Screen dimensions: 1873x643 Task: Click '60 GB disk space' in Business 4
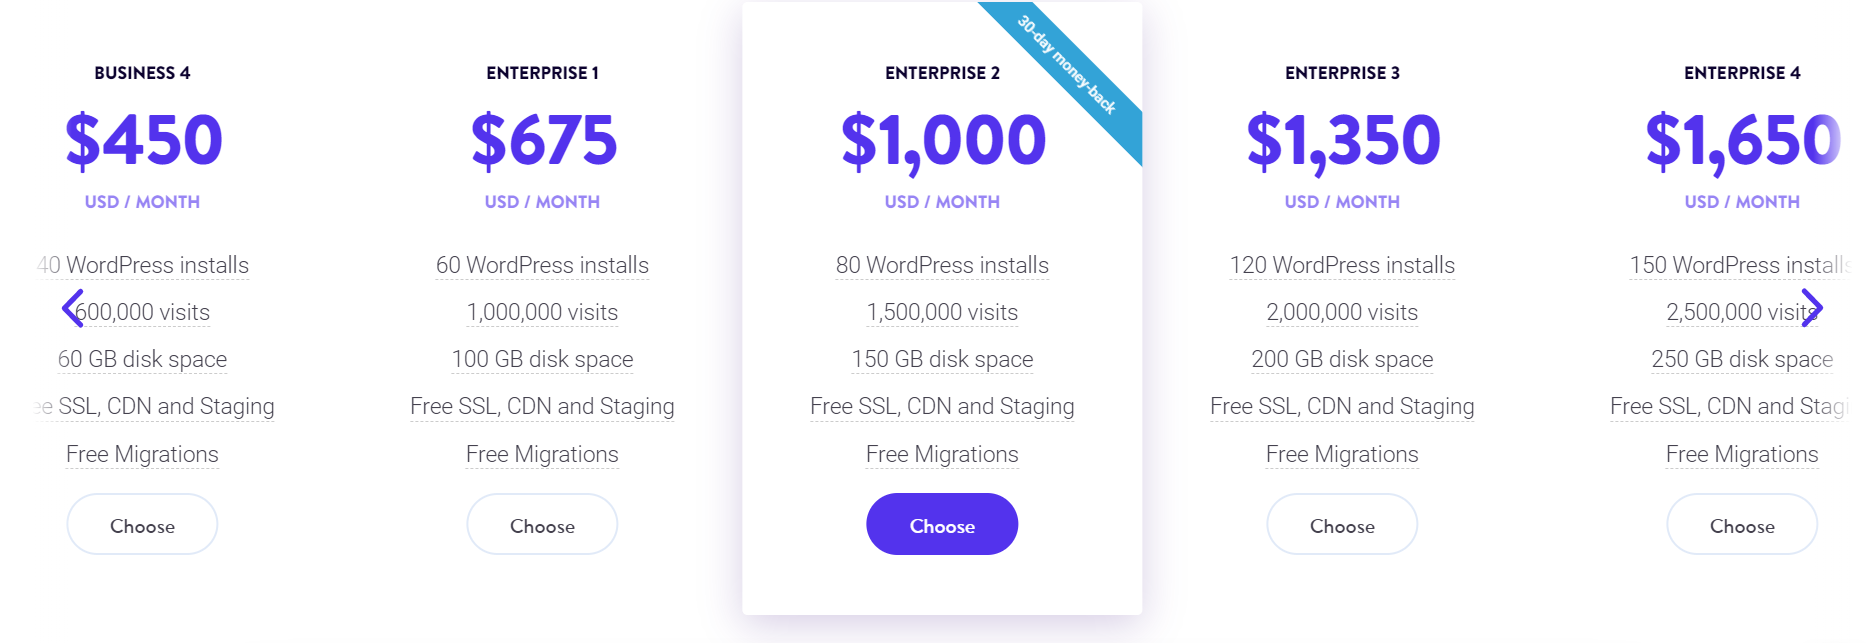(142, 359)
